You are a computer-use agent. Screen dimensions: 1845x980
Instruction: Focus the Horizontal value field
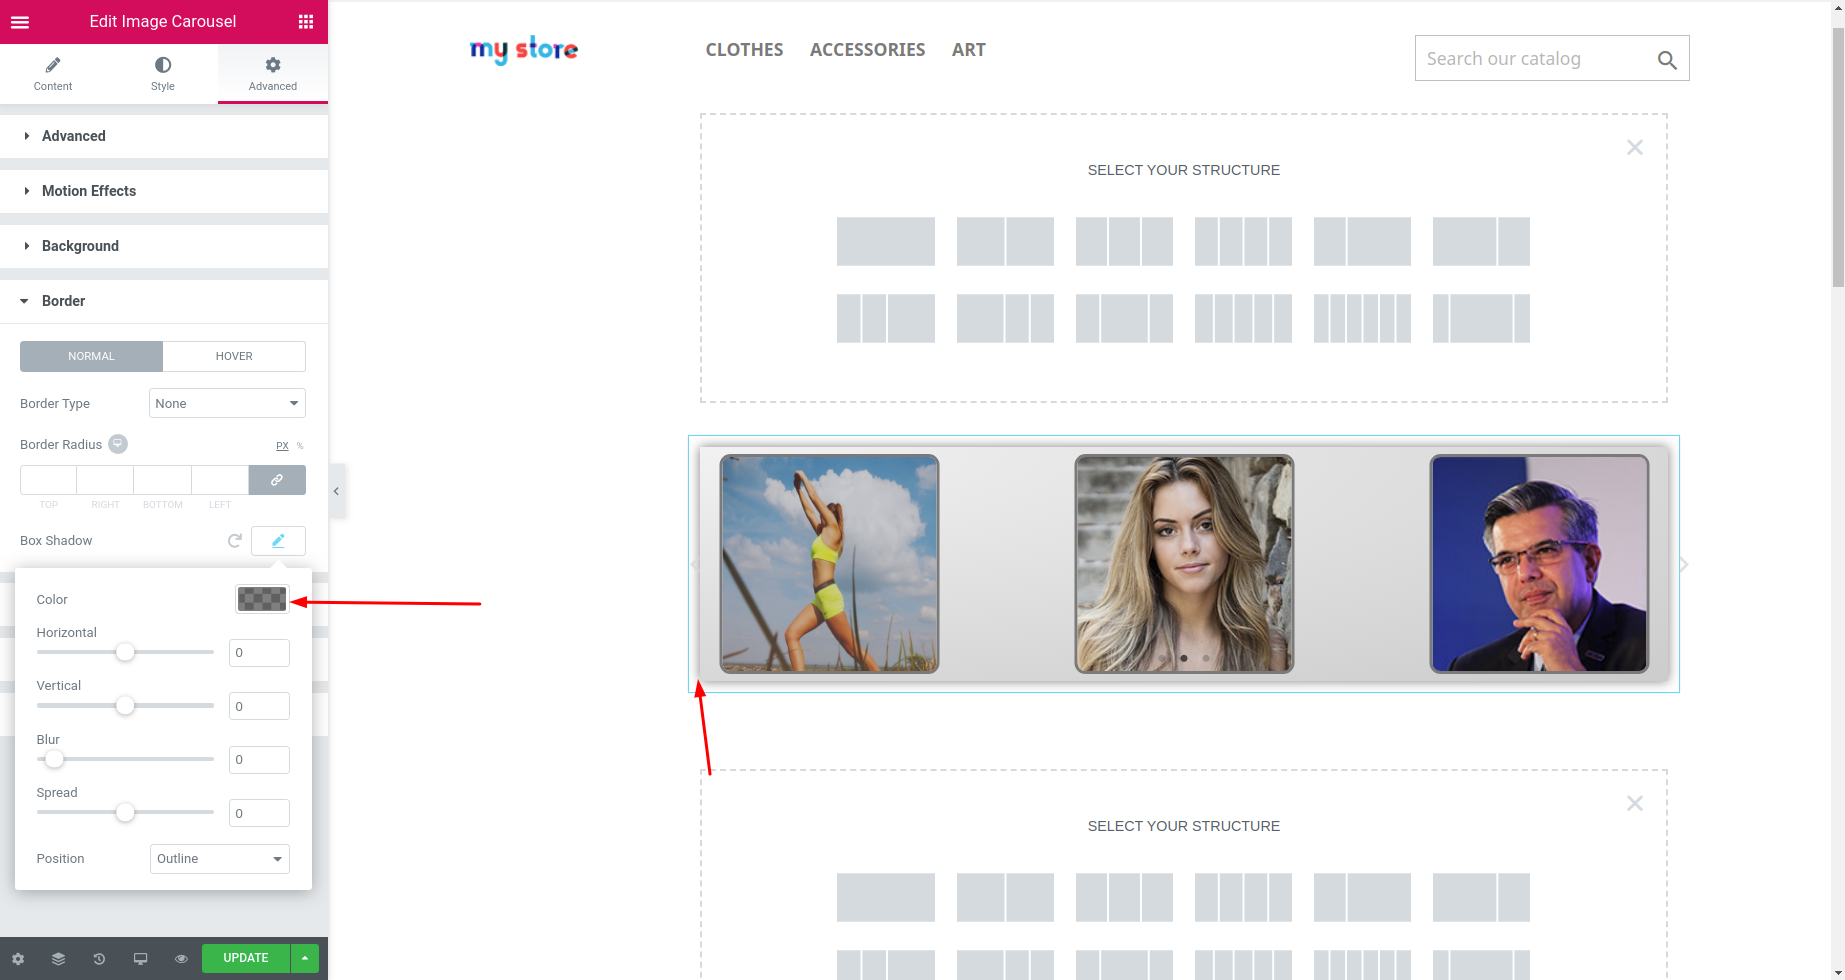259,653
